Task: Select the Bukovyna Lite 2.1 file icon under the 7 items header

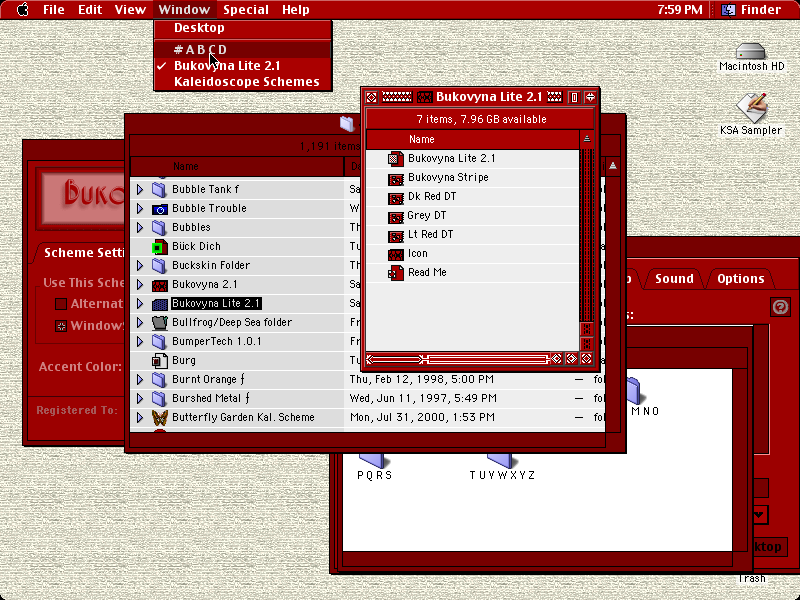Action: [396, 159]
